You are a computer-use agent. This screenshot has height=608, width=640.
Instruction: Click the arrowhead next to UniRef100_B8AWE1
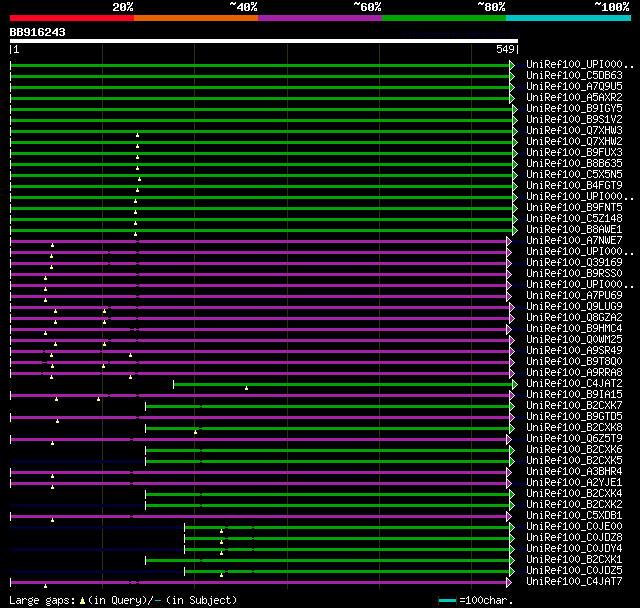(513, 229)
